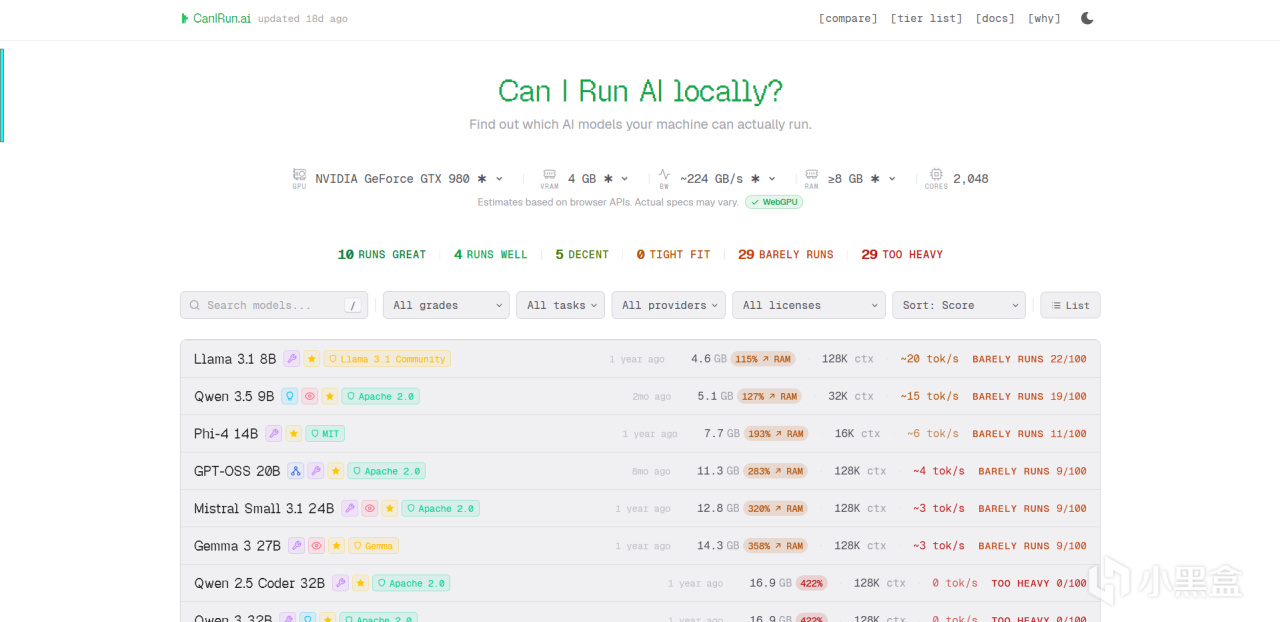Screen dimensions: 1280x622
Task: Click Gemma 3 27B star icon
Action: pos(337,545)
